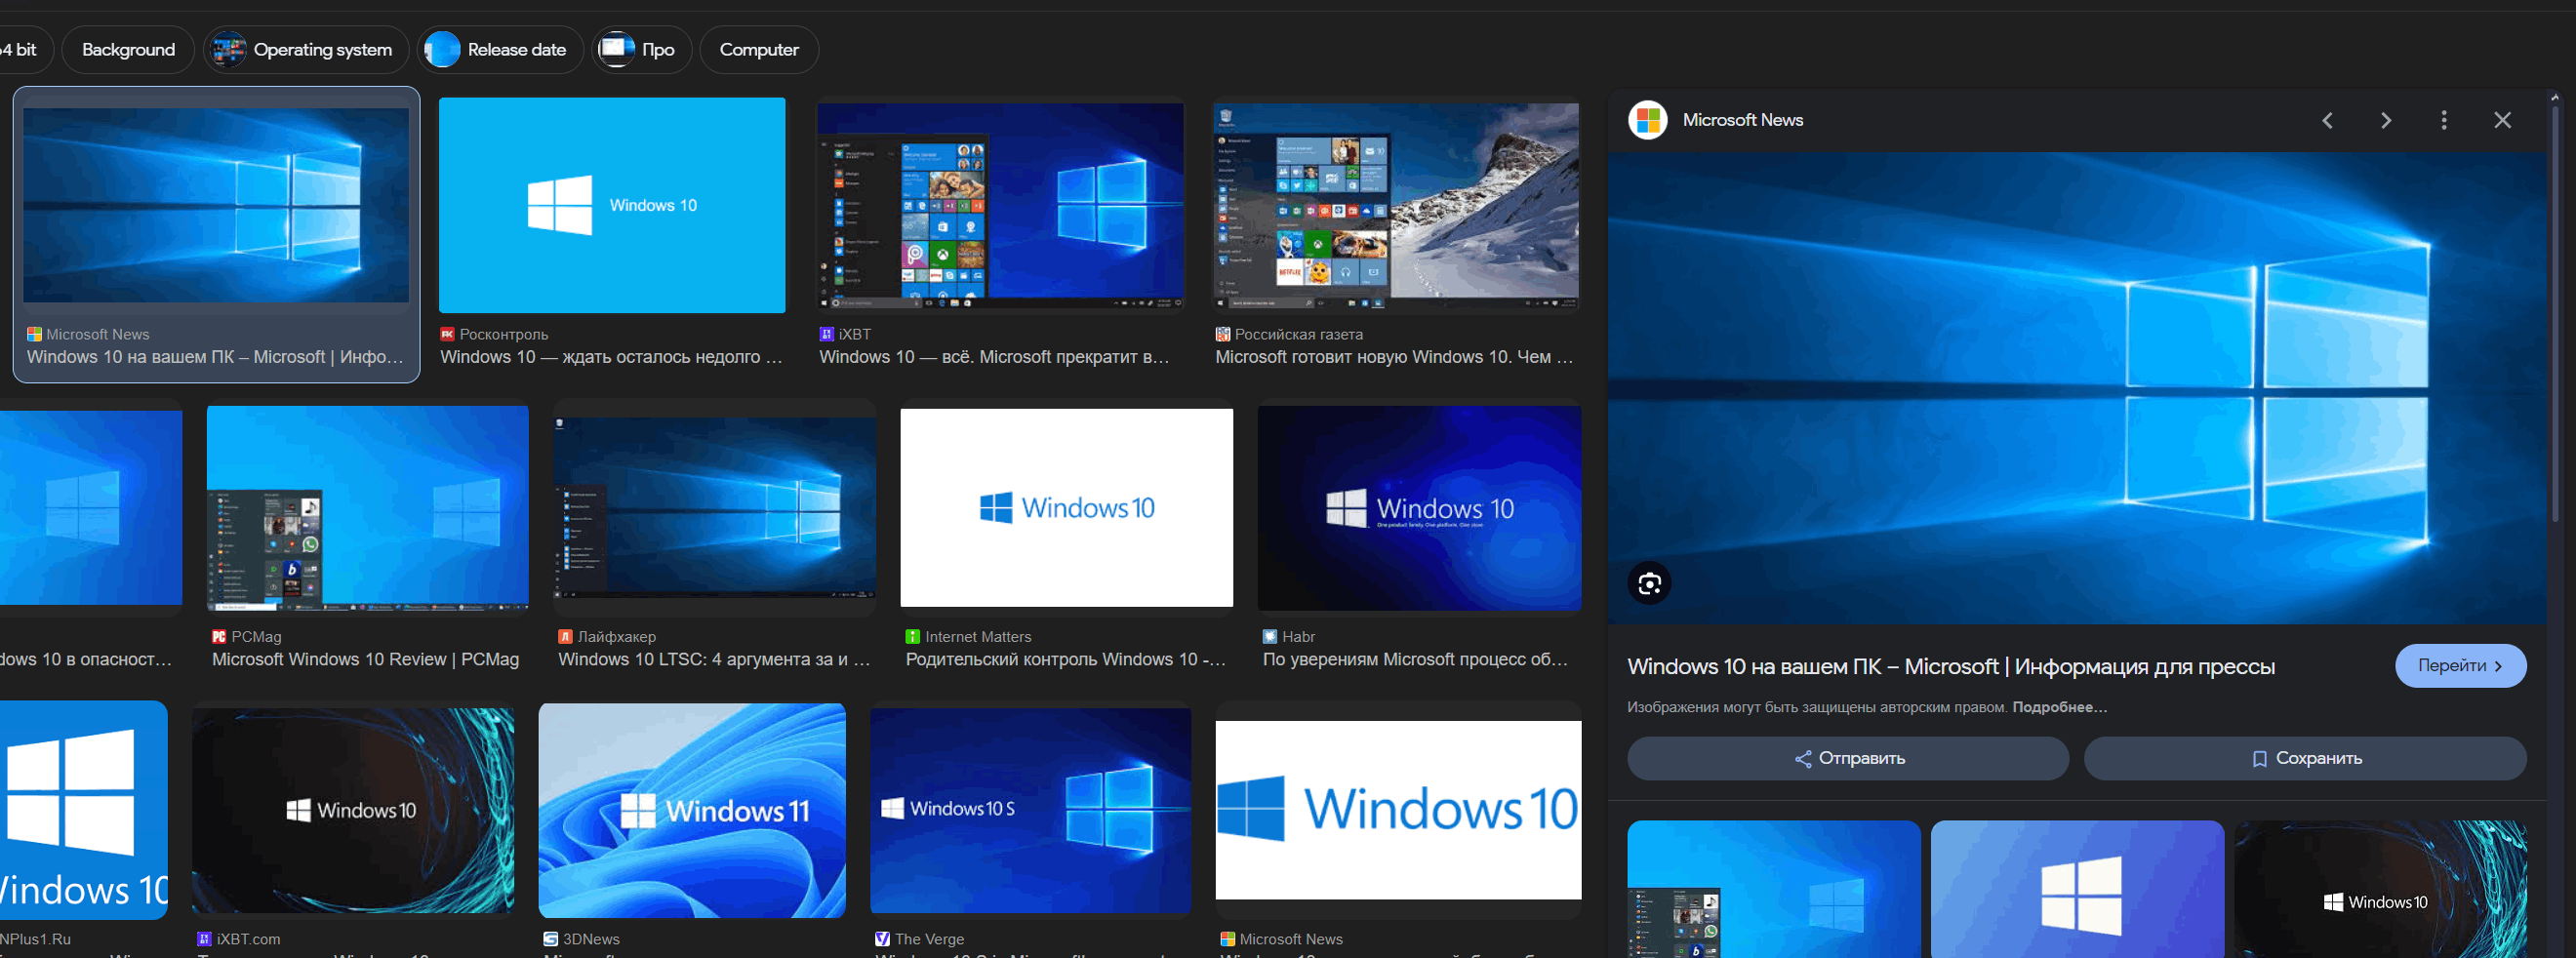Open preview title Windows 10 на вашем ПК link
2576x958 pixels.
pos(1950,666)
